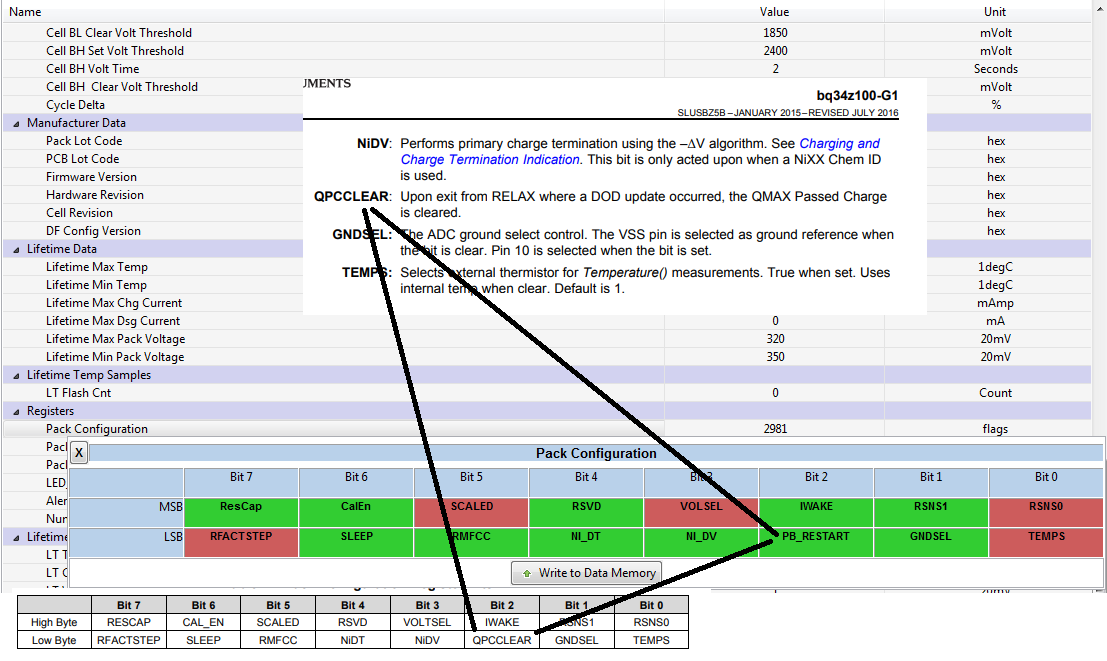
Task: Sort by the Value column header
Action: pos(774,12)
